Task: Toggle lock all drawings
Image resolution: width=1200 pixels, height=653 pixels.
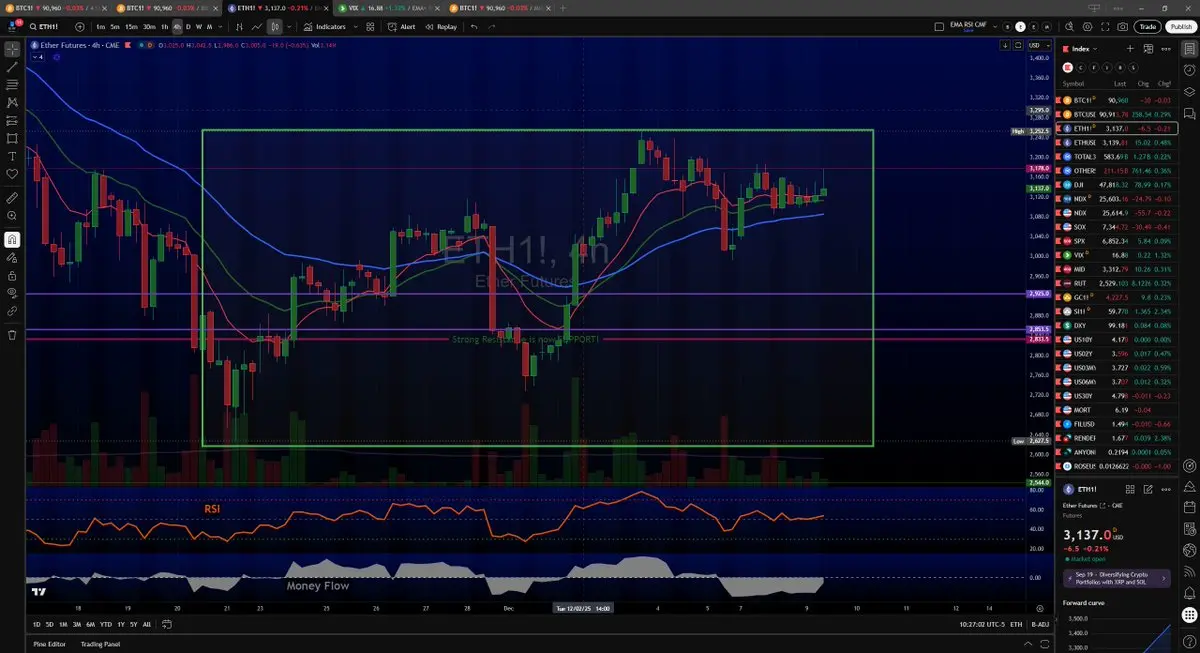Action: 12,275
